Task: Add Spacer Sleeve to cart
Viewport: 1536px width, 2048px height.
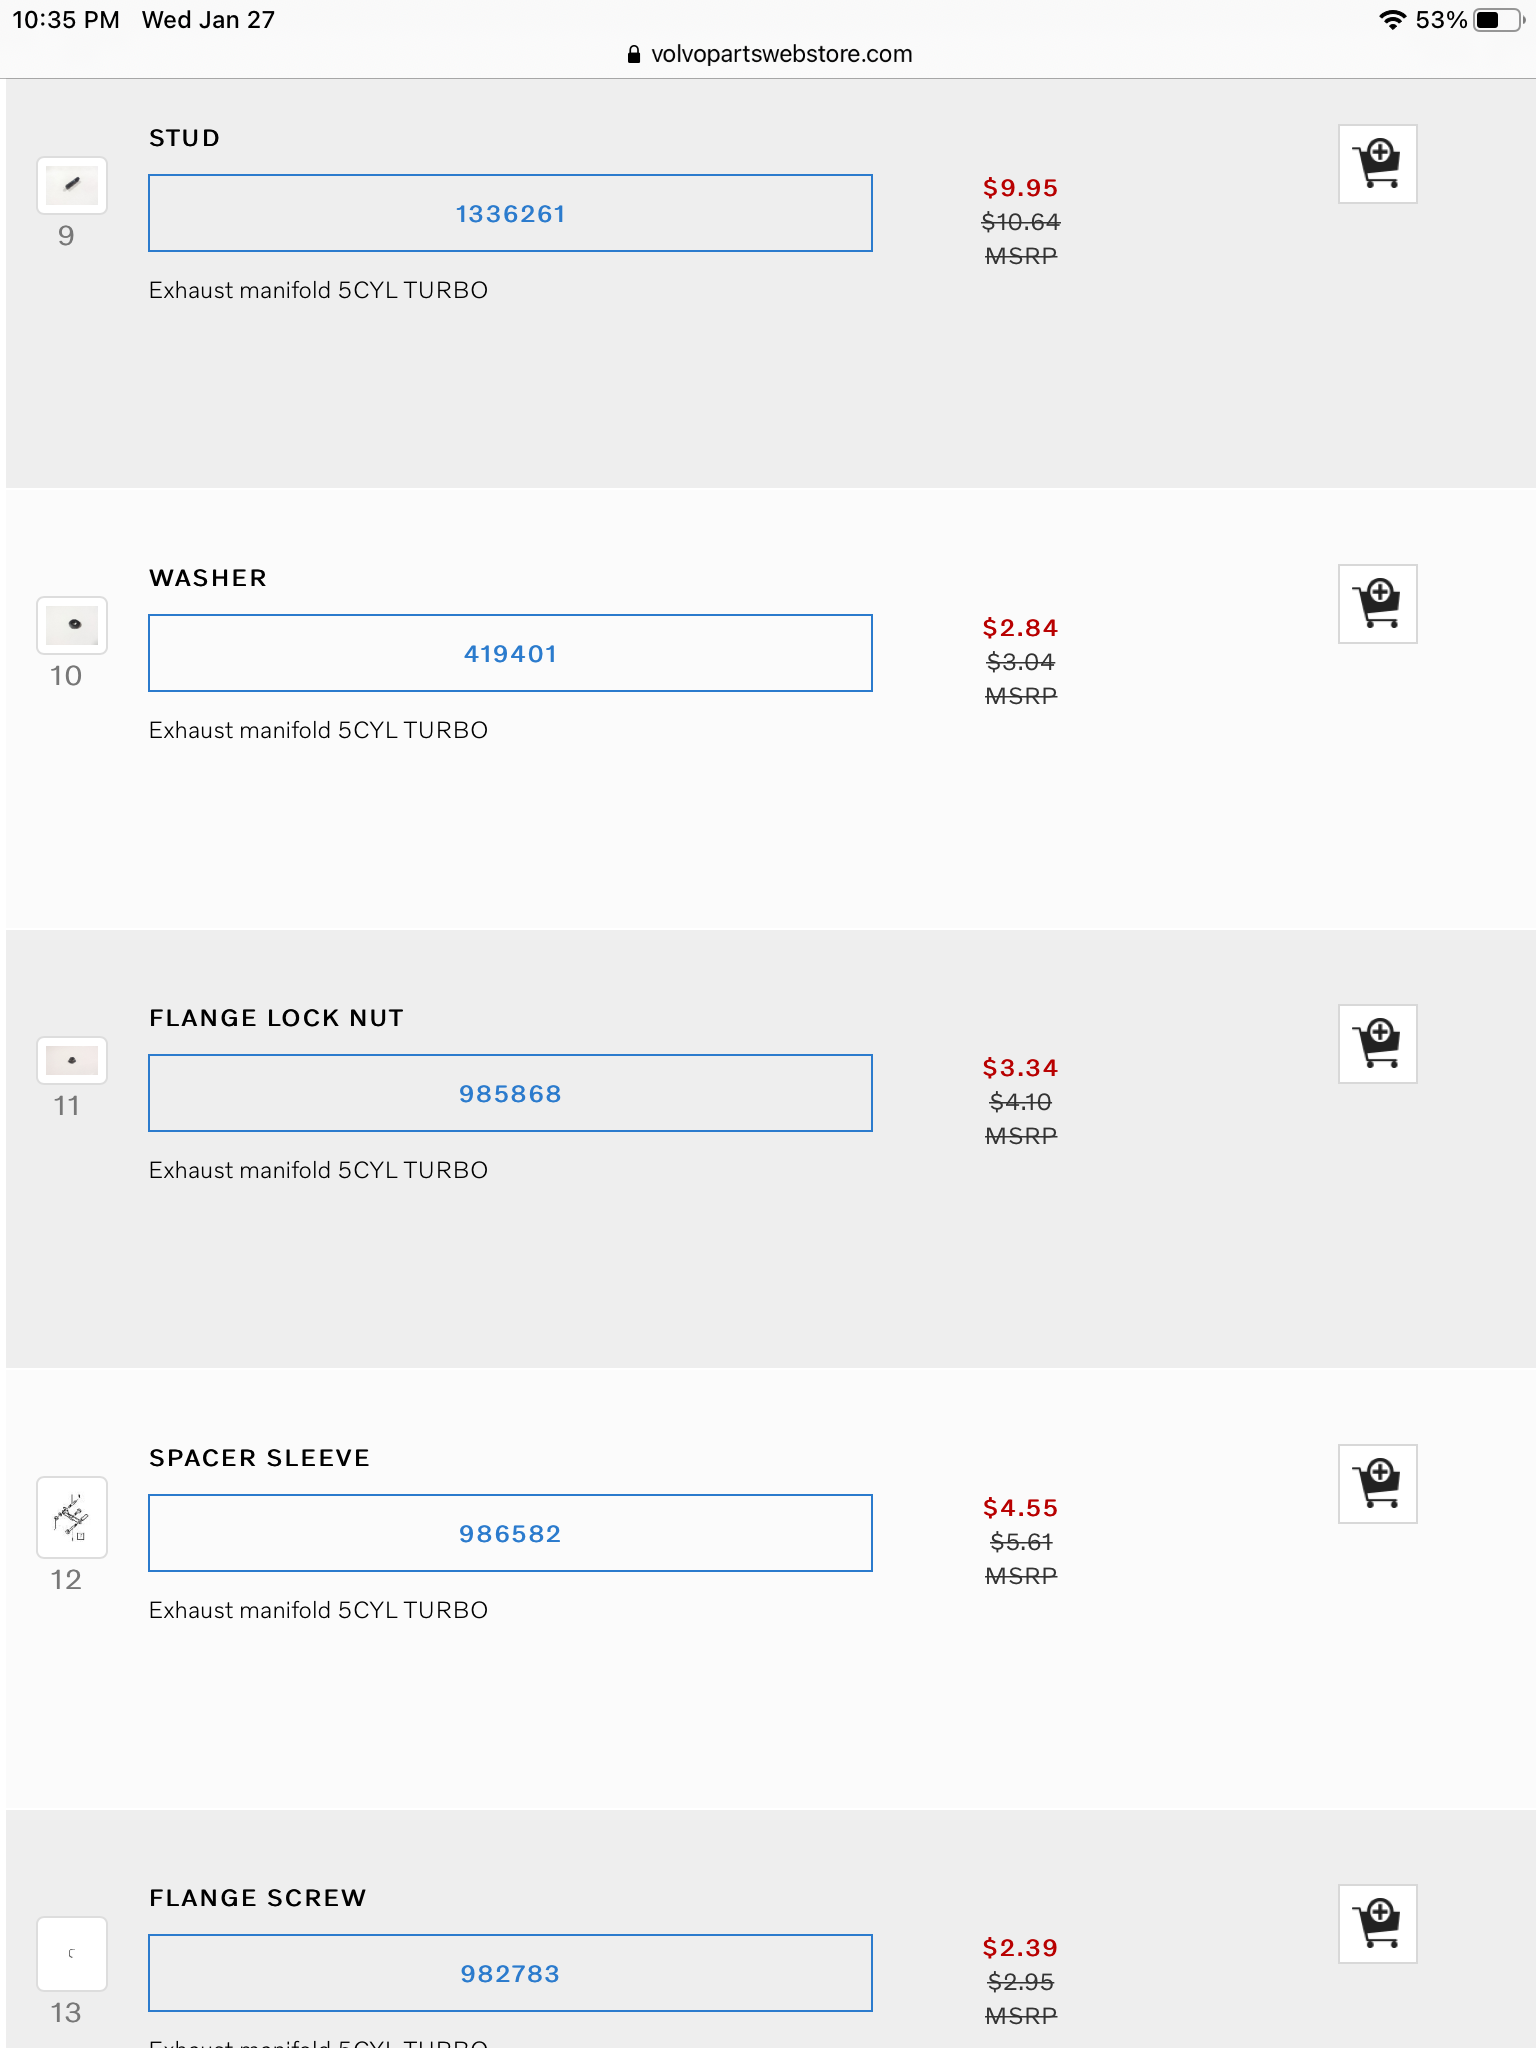Action: point(1377,1484)
